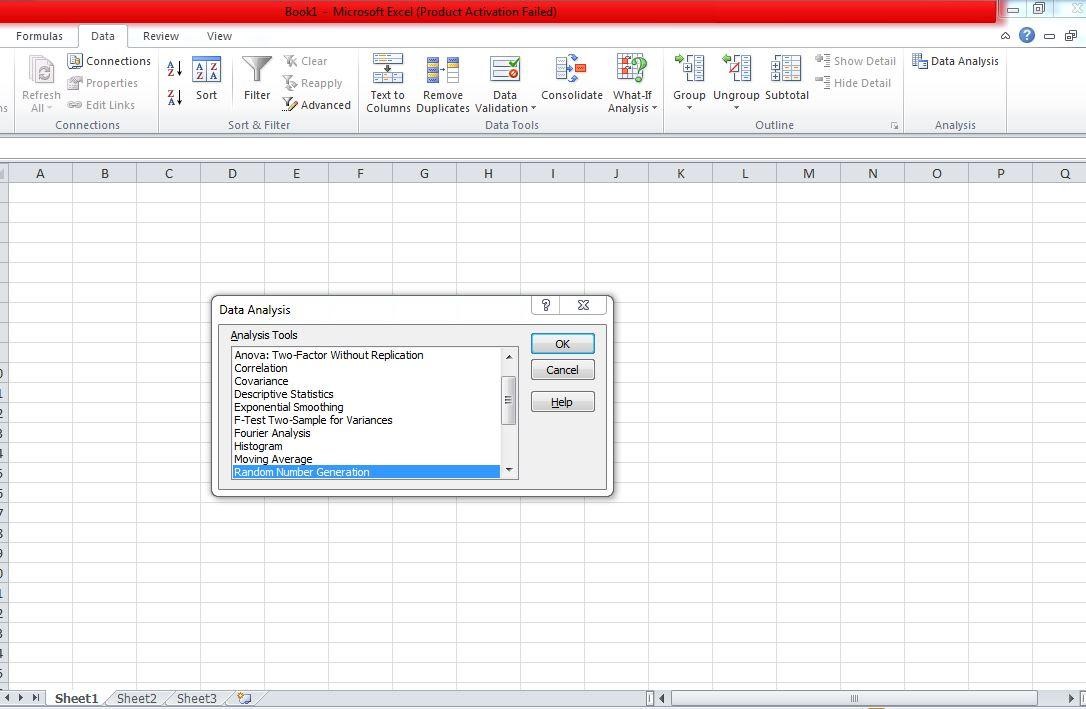This screenshot has width=1086, height=709.
Task: Jump to last sheet with tab arrow
Action: pos(35,698)
